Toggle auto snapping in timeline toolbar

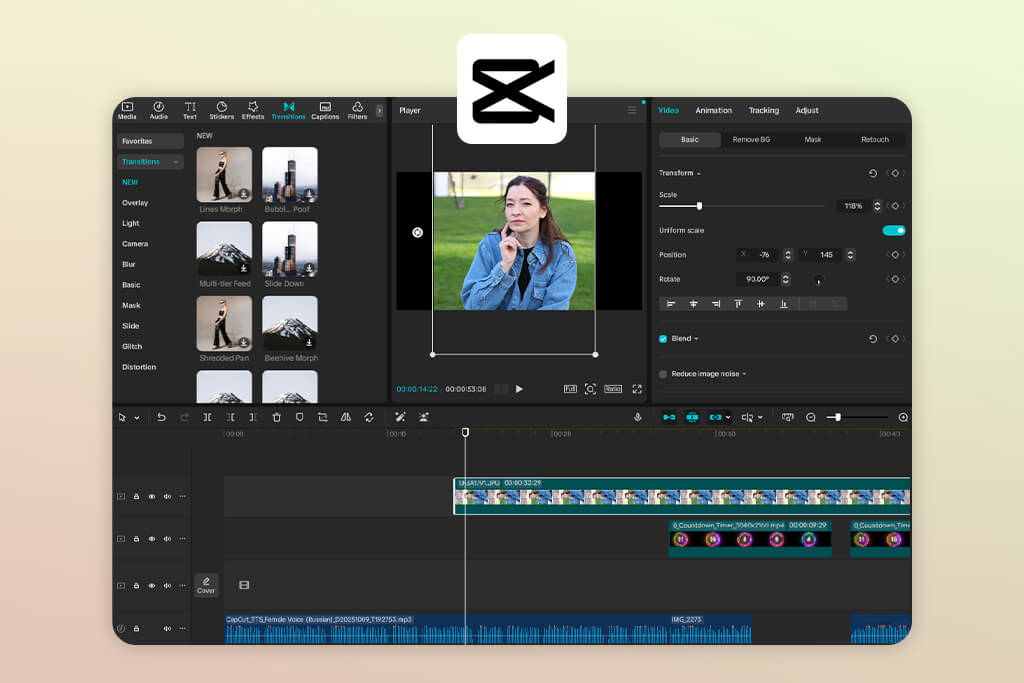[x=692, y=417]
